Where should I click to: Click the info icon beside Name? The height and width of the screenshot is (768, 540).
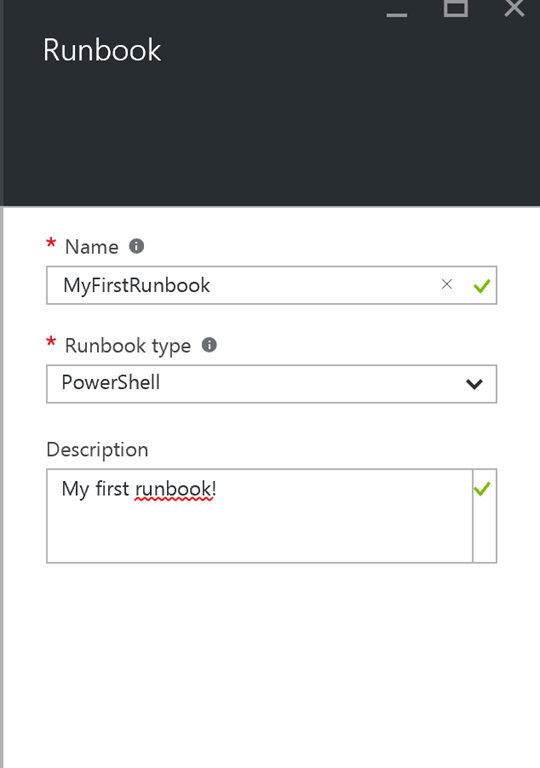click(x=136, y=246)
